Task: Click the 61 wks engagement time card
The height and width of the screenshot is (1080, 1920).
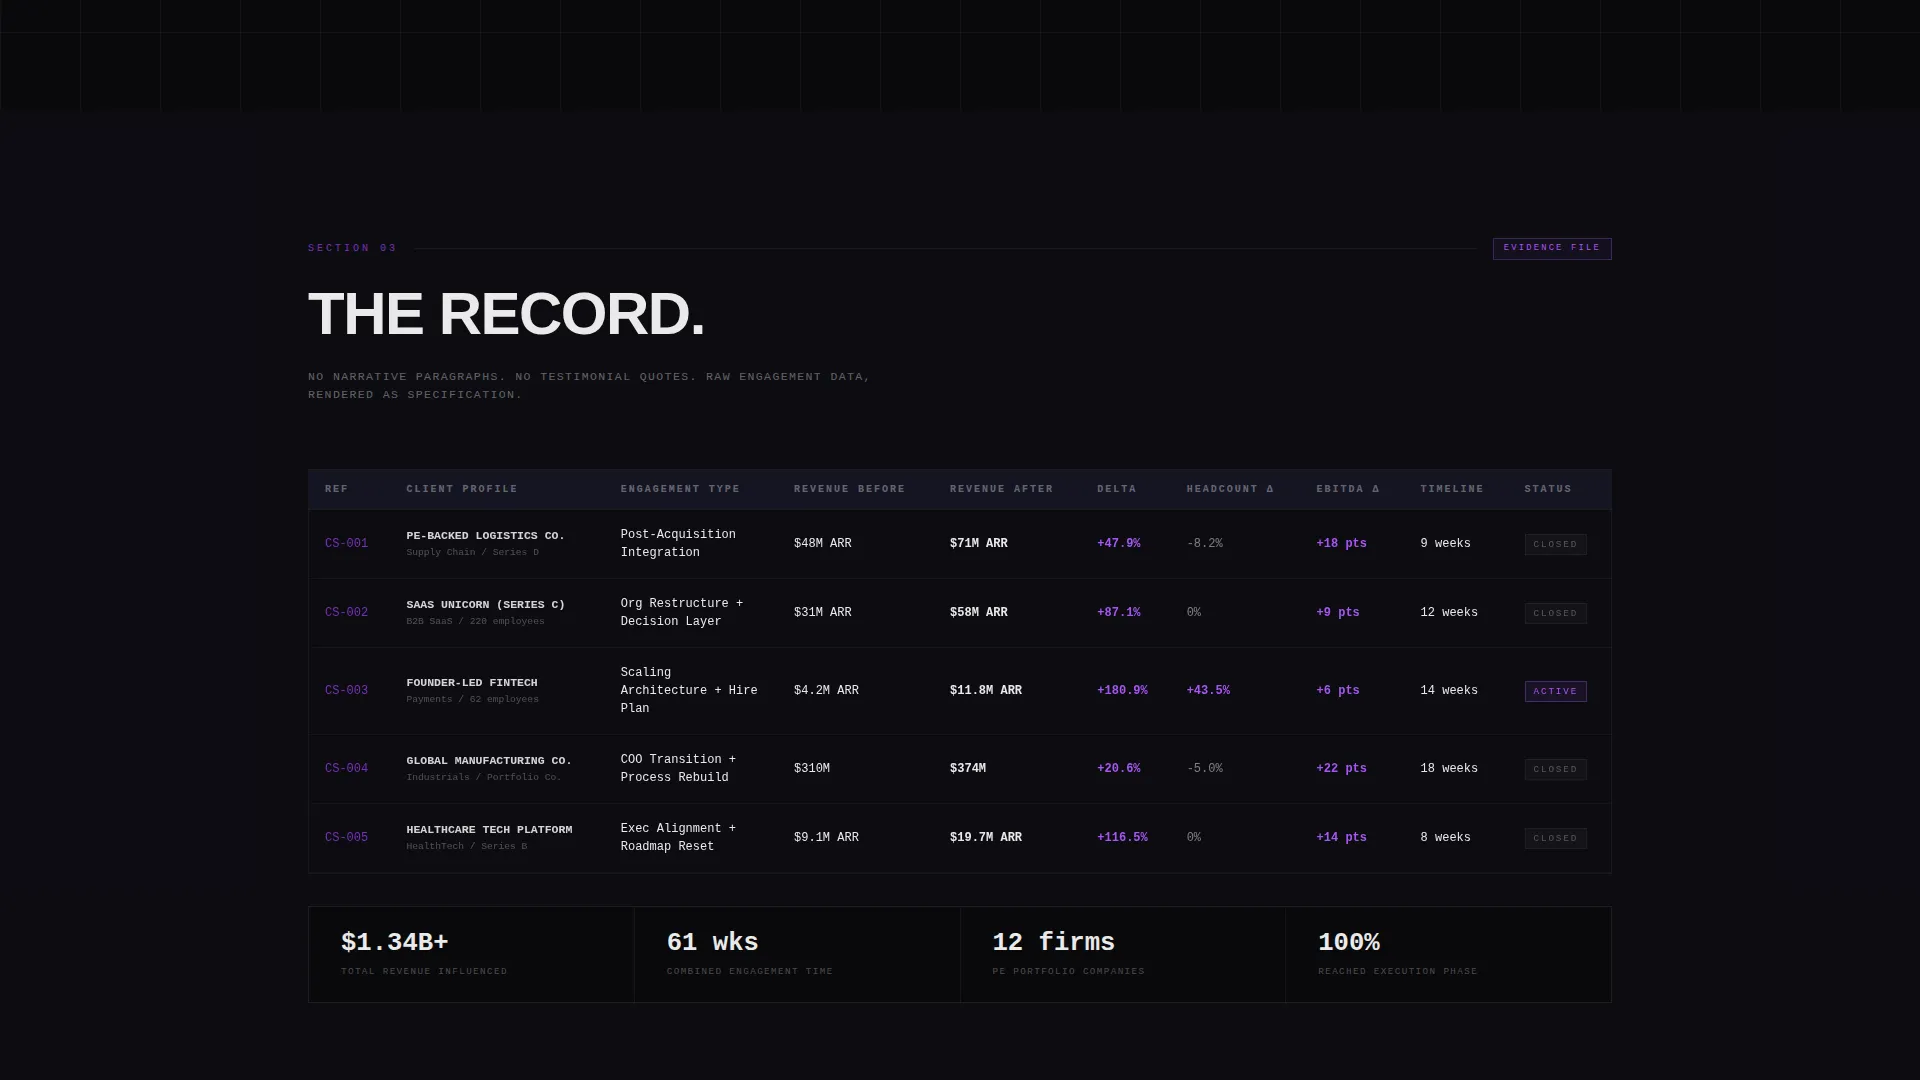Action: (797, 954)
